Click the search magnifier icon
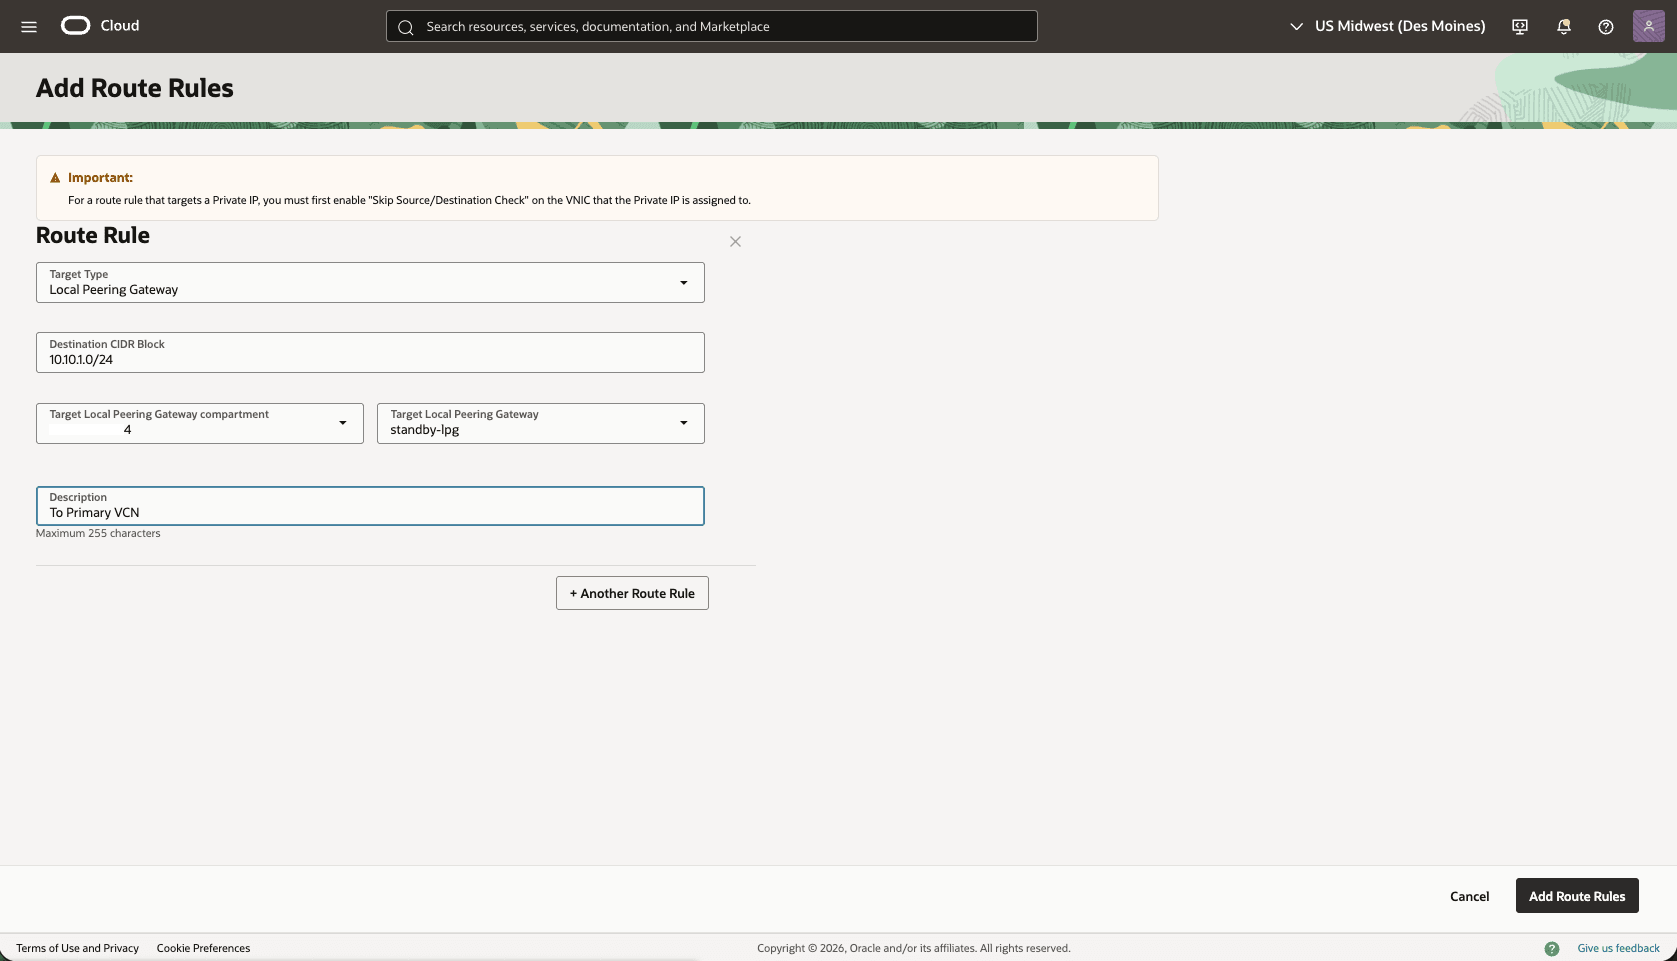Viewport: 1677px width, 961px height. coord(406,27)
